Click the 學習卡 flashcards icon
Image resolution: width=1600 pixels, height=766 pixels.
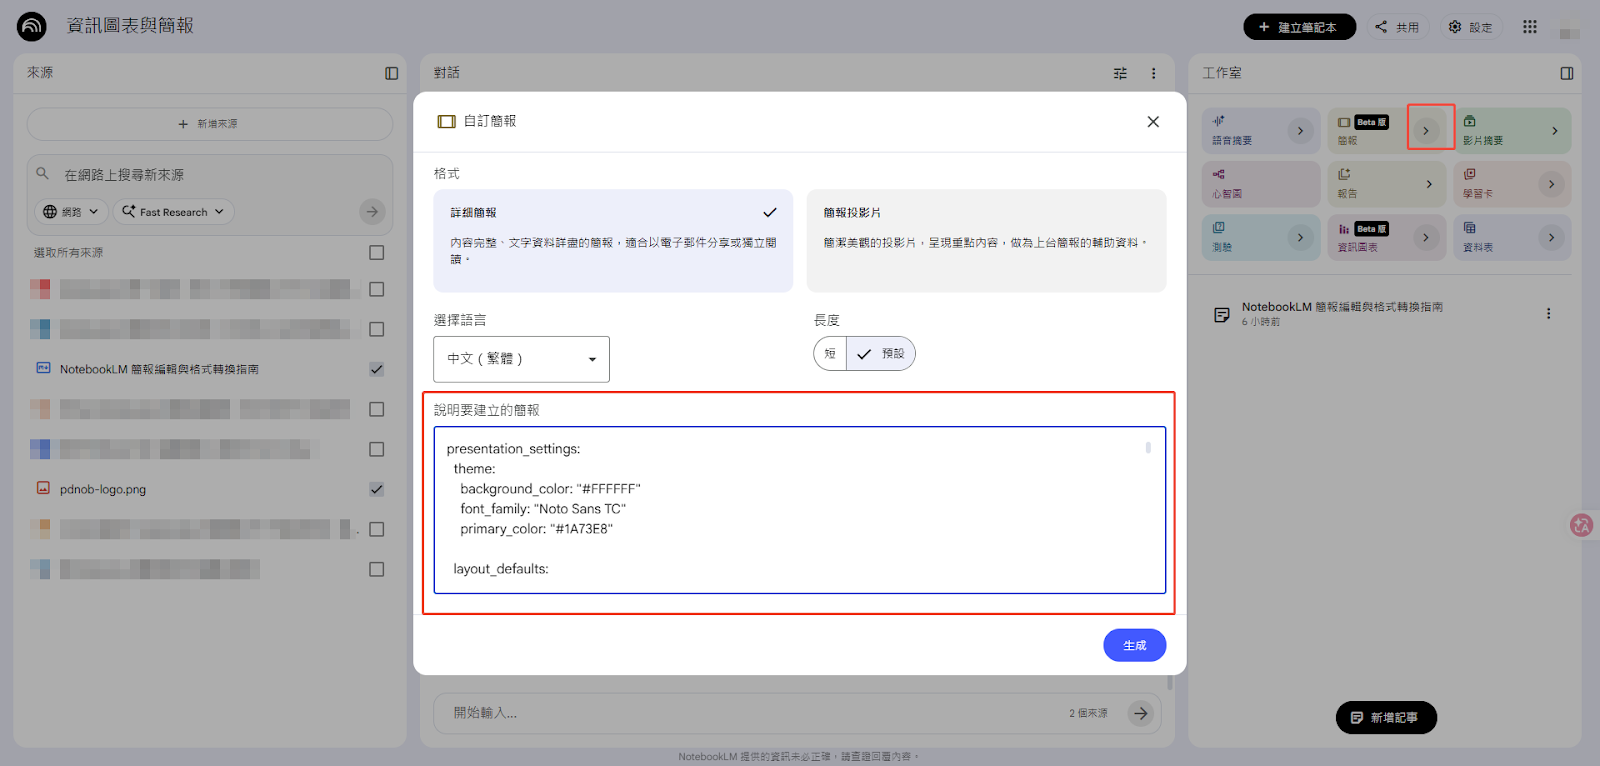pyautogui.click(x=1469, y=174)
